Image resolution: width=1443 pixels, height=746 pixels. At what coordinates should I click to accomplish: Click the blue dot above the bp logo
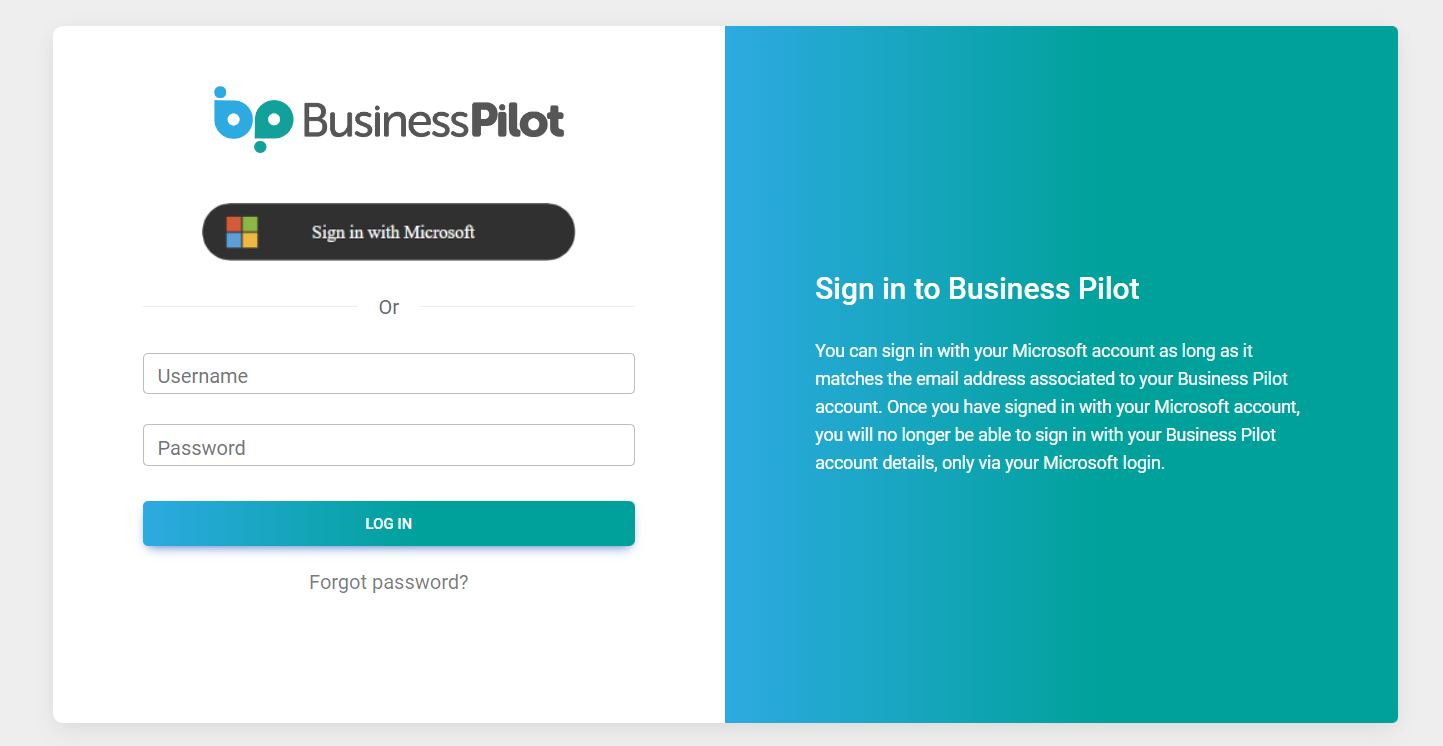click(x=220, y=92)
